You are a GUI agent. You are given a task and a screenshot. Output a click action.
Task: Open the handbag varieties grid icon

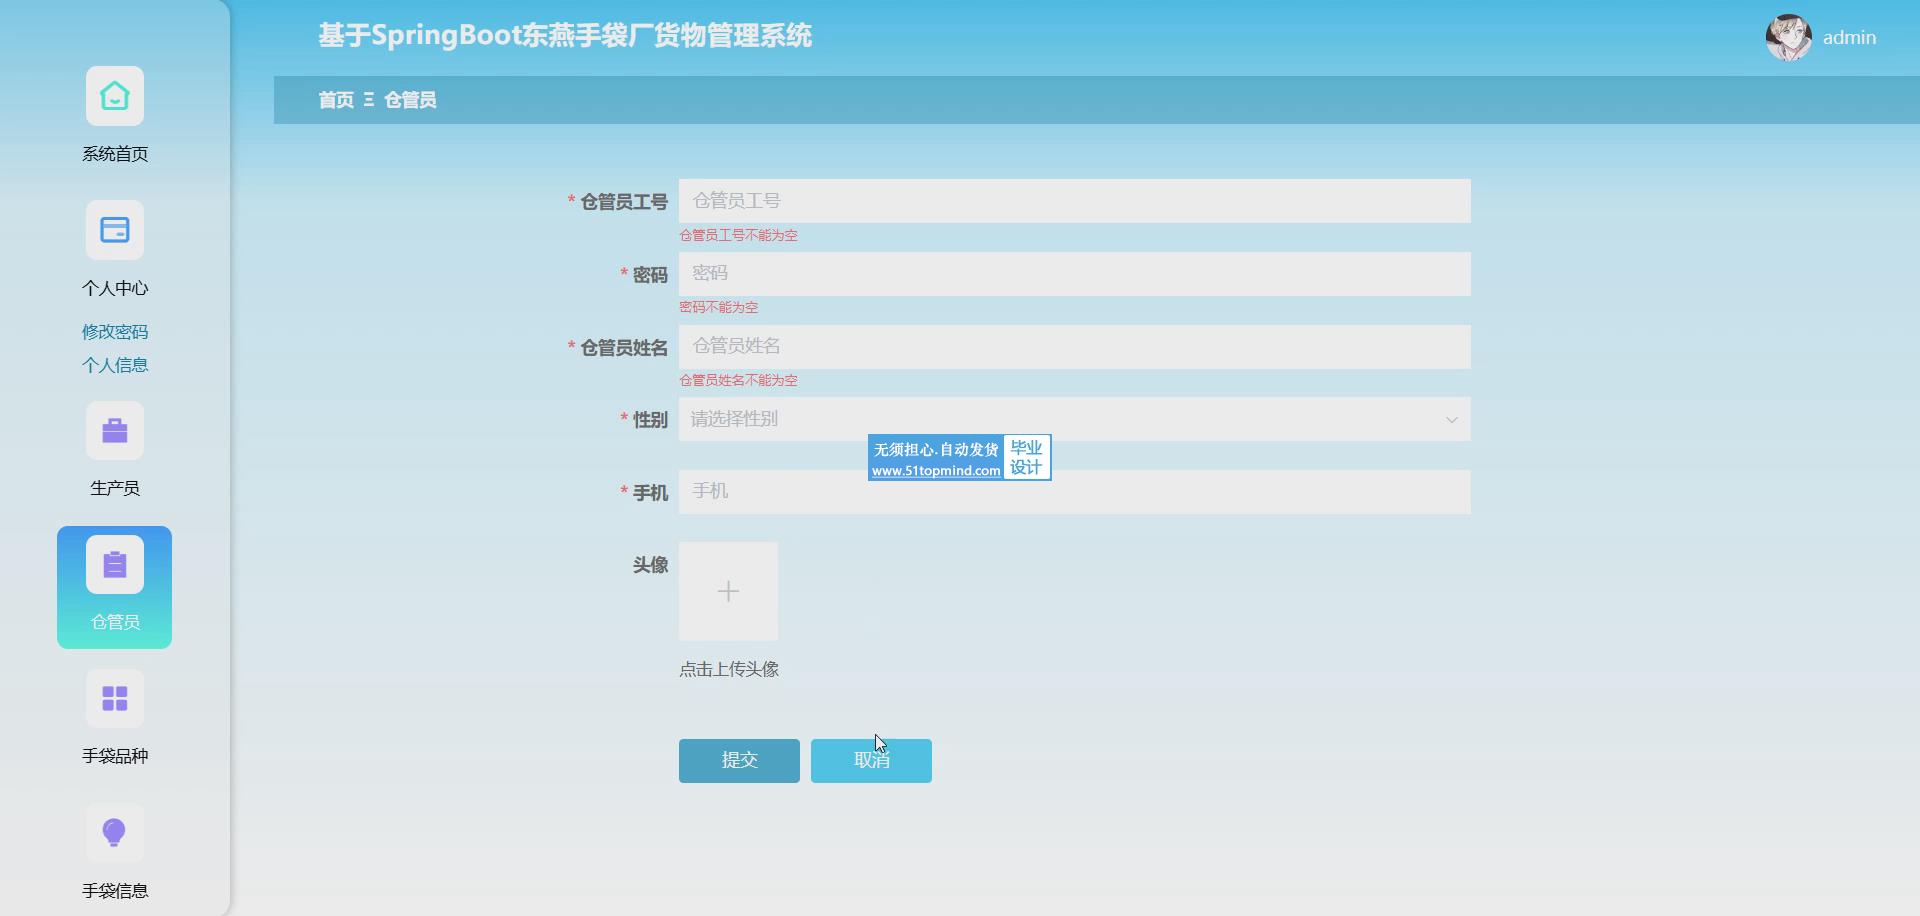point(114,698)
